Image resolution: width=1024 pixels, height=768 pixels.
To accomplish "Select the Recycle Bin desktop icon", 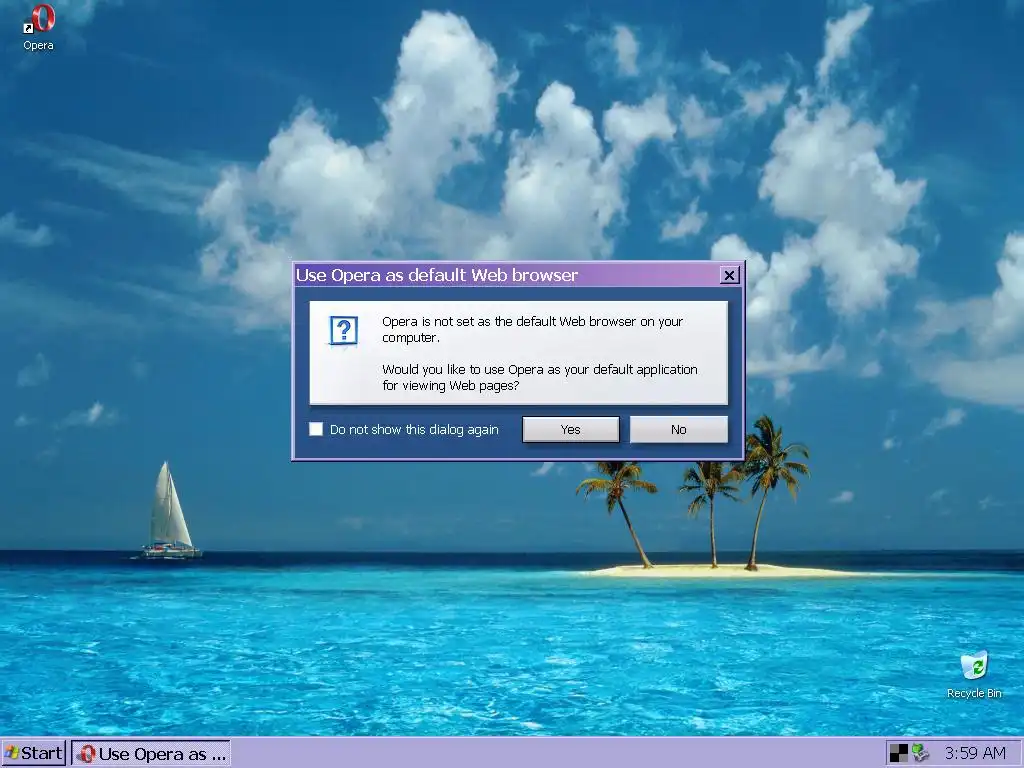I will (x=974, y=674).
